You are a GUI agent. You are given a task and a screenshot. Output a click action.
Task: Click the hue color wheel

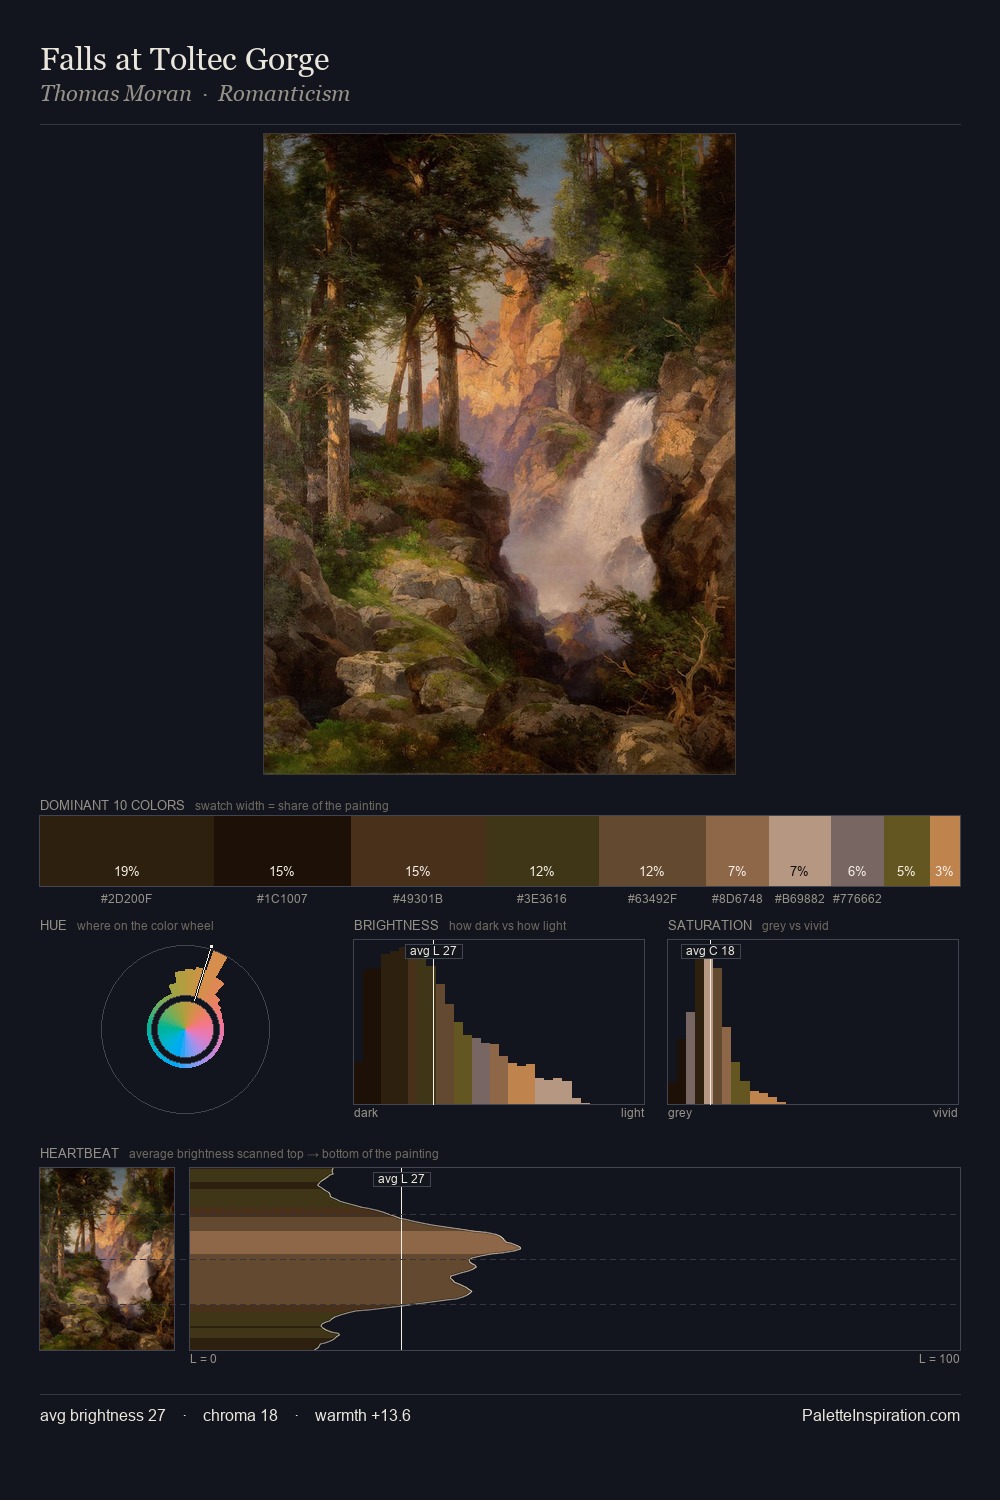(x=185, y=1028)
